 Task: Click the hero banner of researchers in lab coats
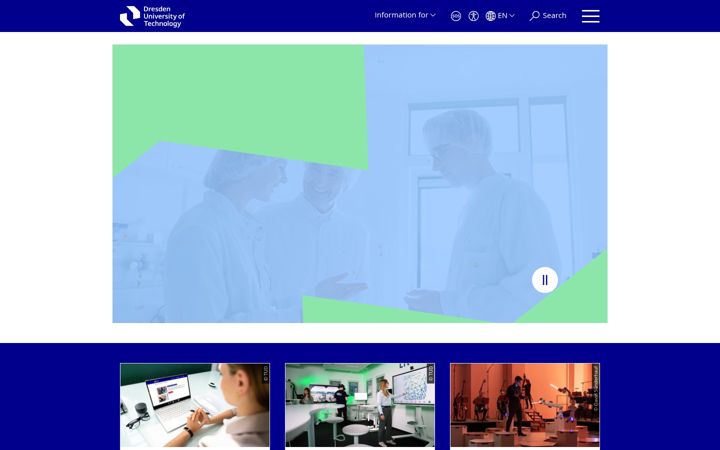coord(360,184)
